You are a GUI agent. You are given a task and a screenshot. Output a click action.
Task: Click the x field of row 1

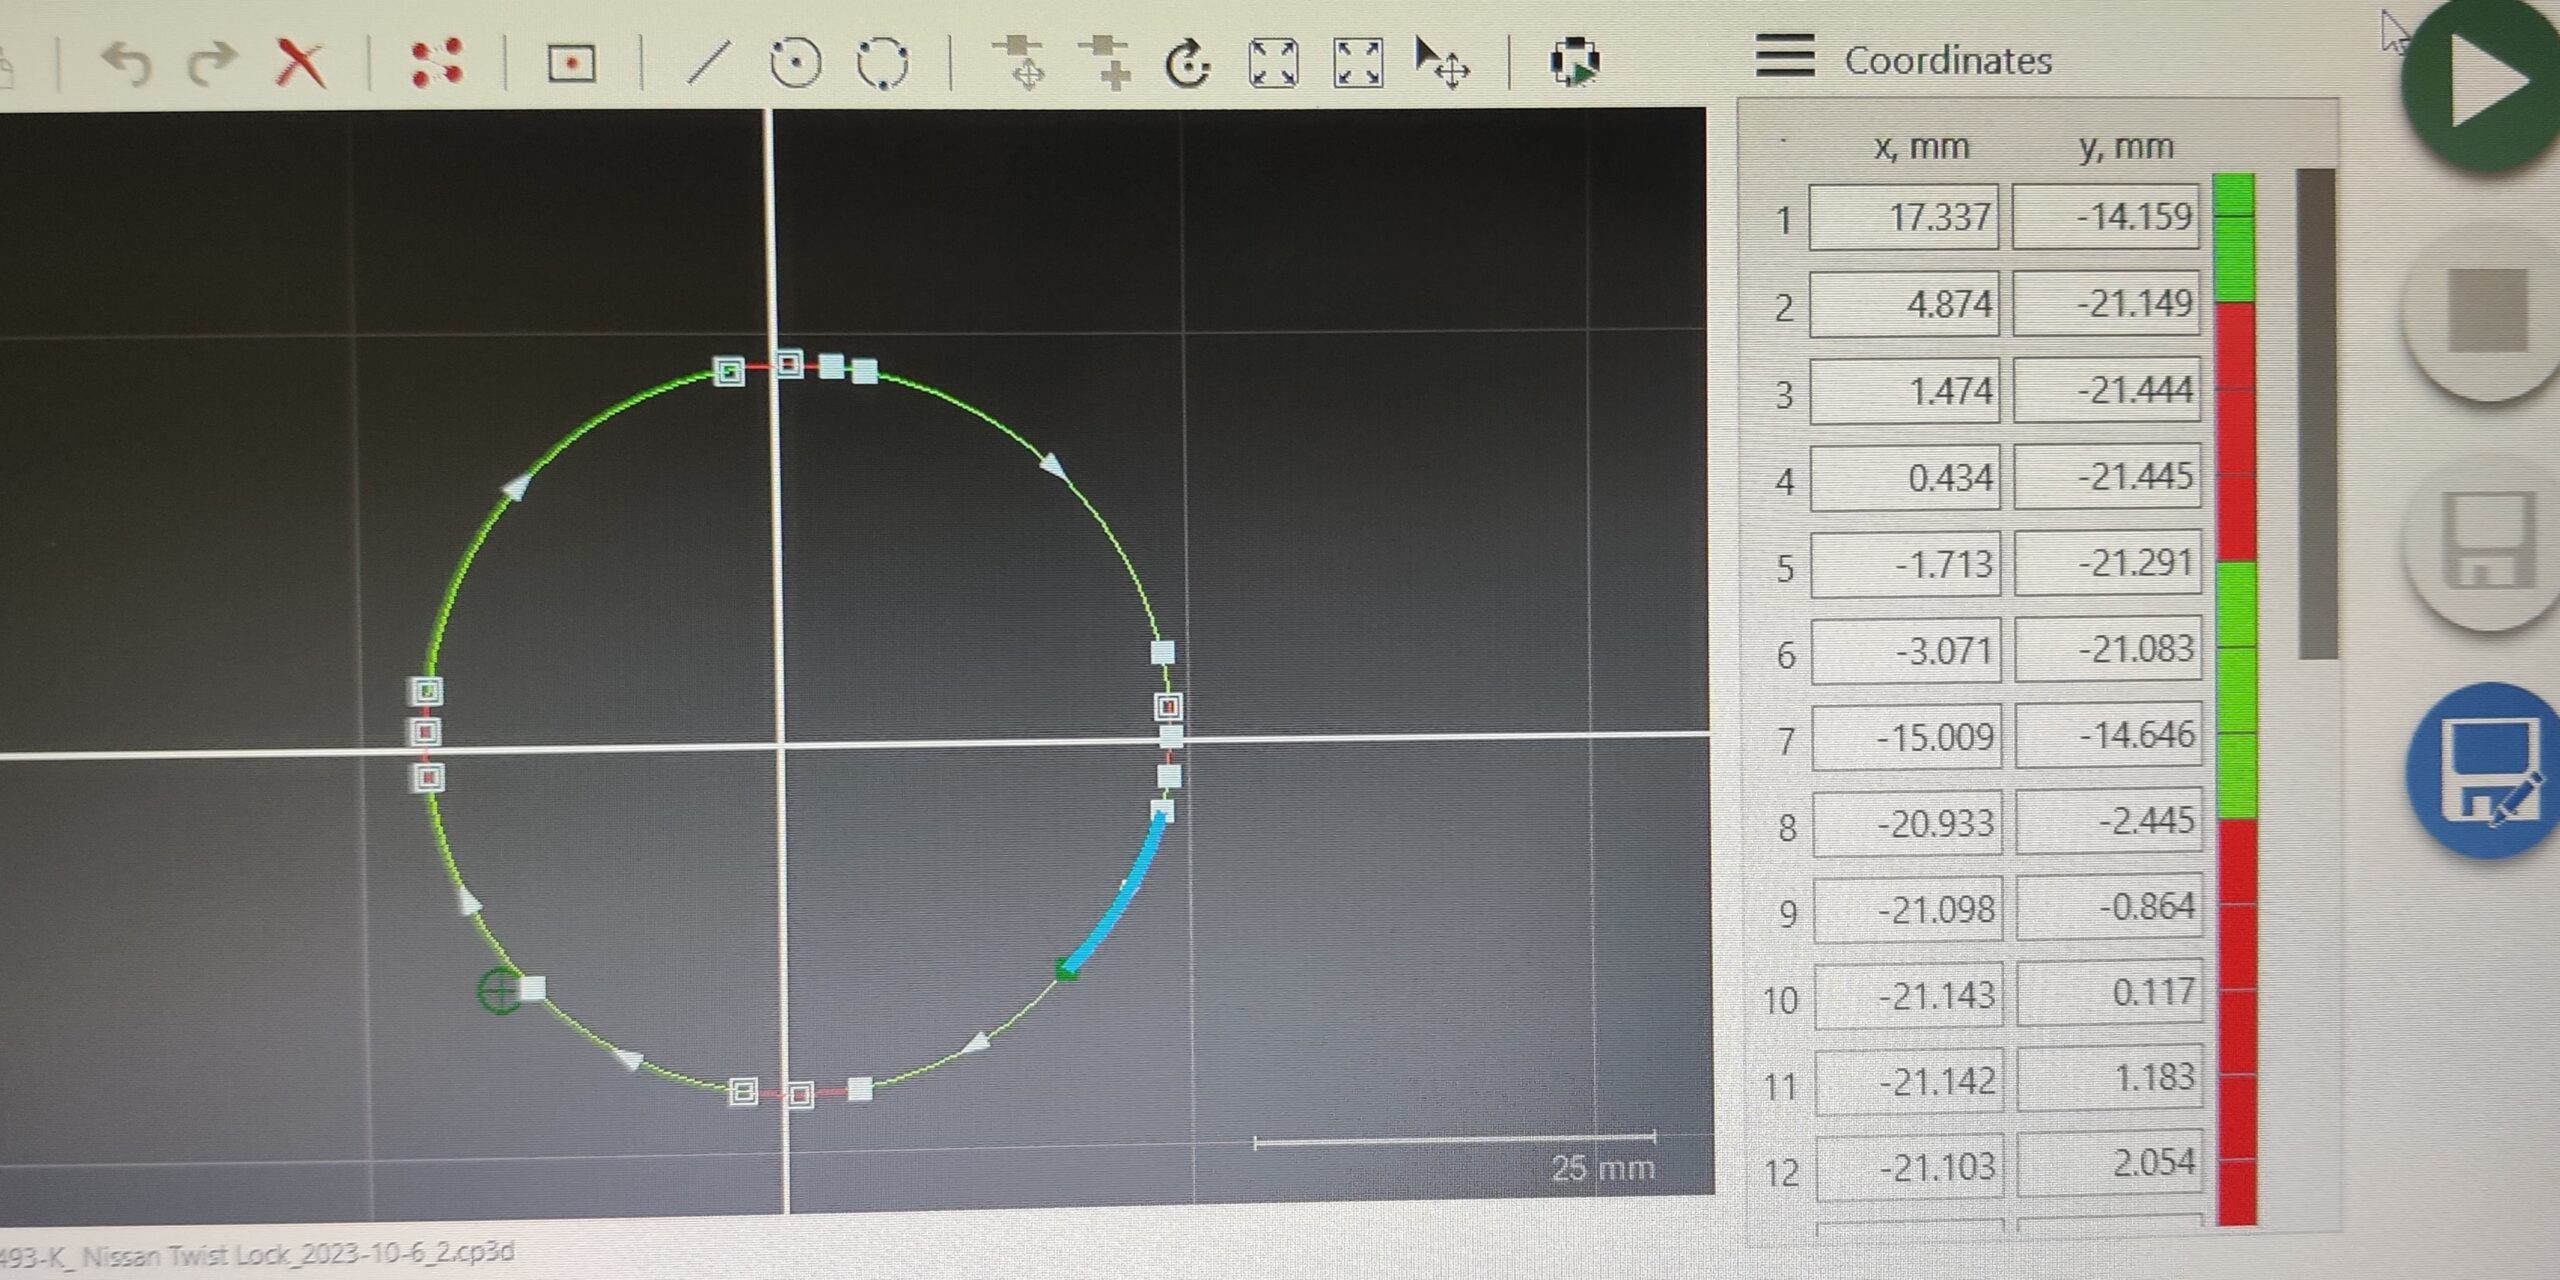point(1904,217)
